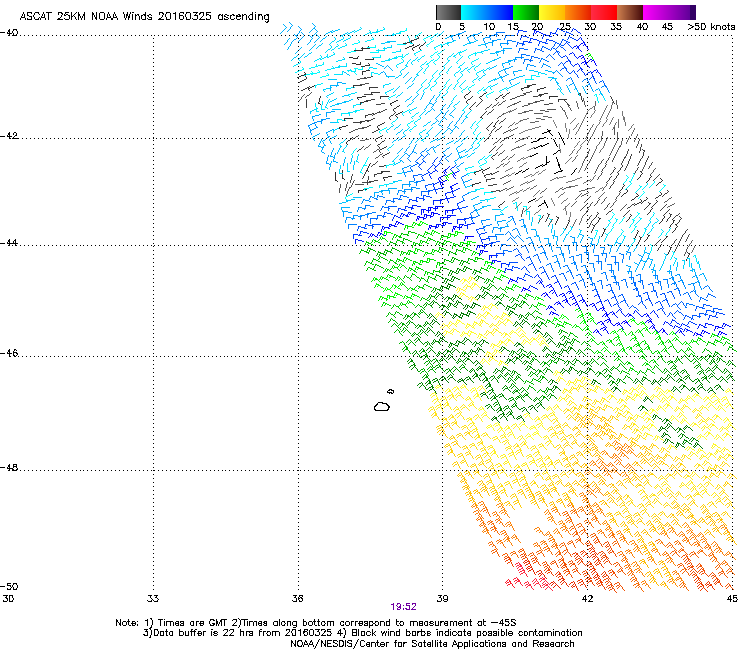Click the 45 longitude axis label

pyautogui.click(x=732, y=599)
